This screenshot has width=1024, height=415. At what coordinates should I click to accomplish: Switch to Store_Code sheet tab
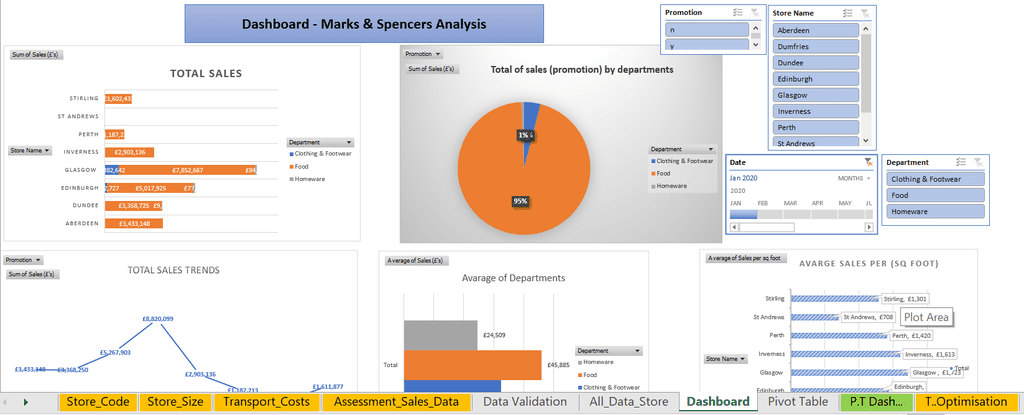click(98, 402)
